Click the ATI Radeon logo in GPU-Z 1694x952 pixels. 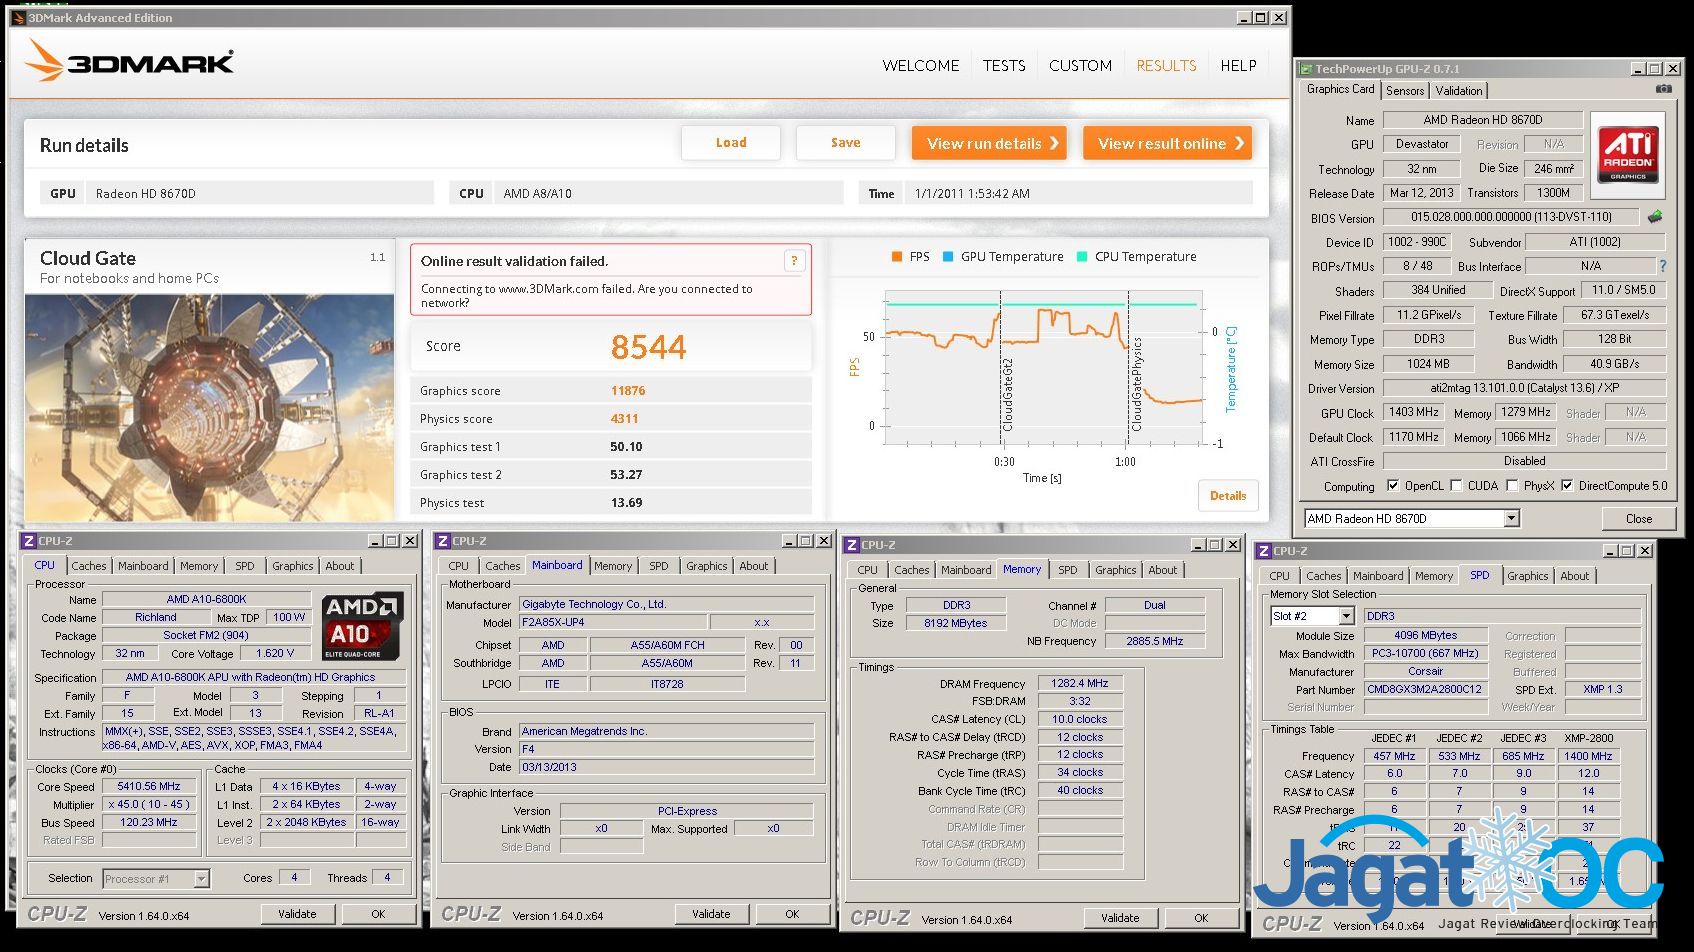[1627, 154]
